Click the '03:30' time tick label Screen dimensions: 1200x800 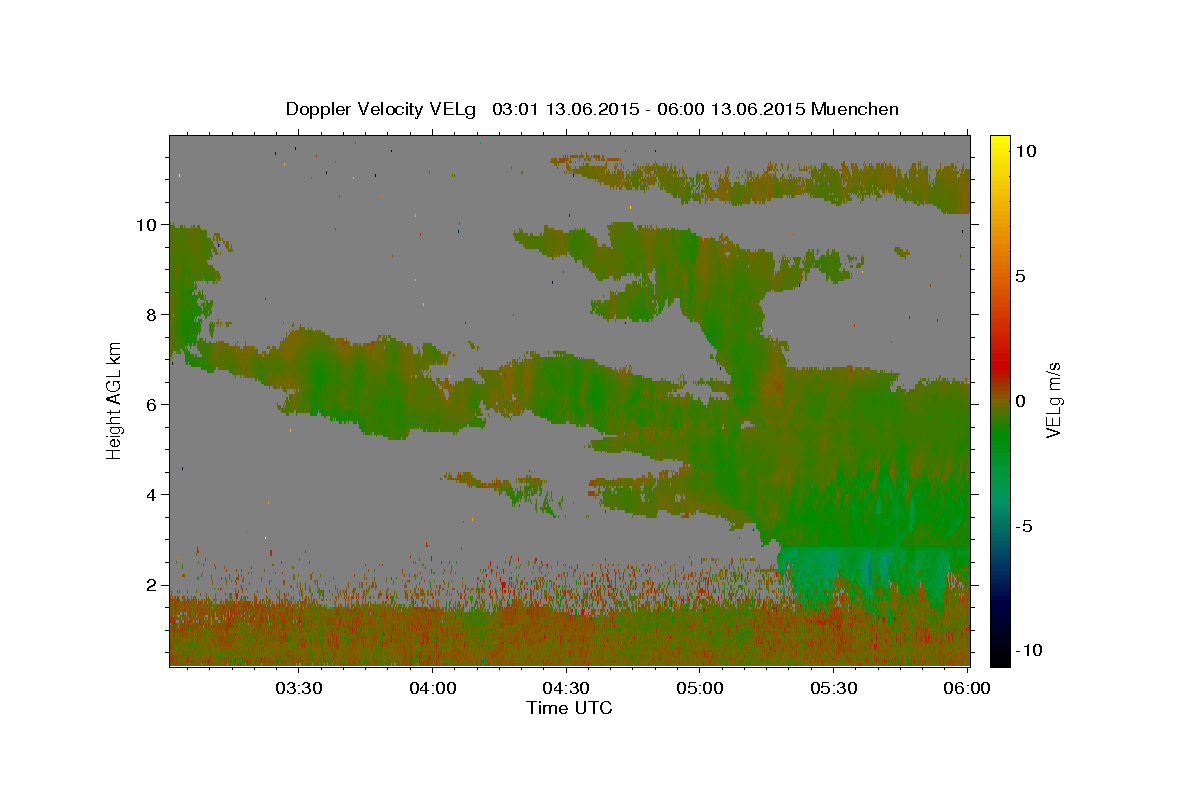(299, 688)
